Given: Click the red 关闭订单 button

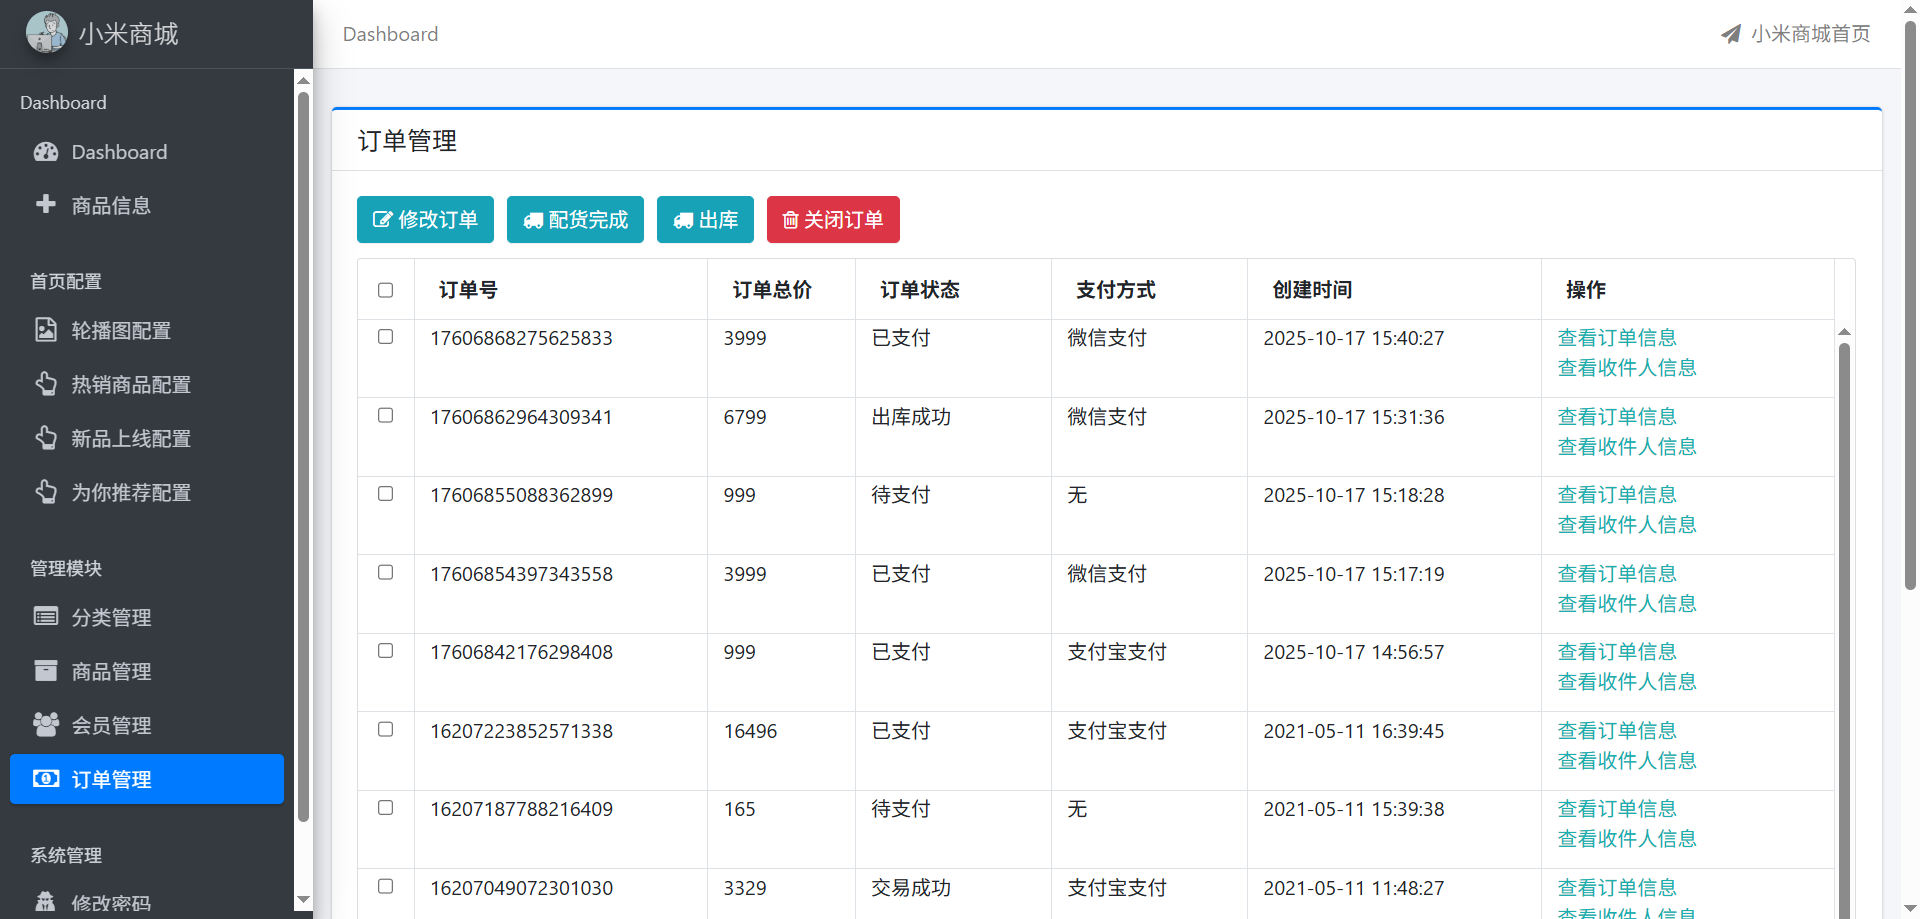Looking at the screenshot, I should 833,219.
